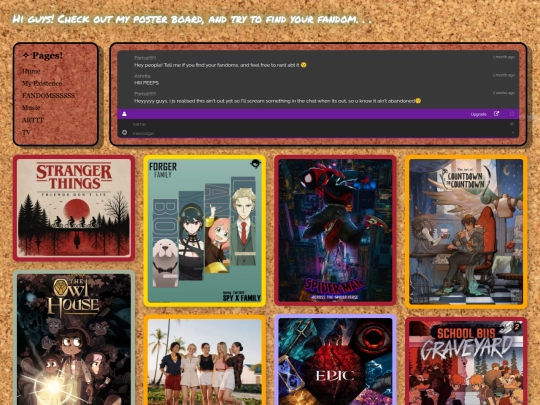Focus the name input field
The width and height of the screenshot is (540, 405).
(319, 124)
